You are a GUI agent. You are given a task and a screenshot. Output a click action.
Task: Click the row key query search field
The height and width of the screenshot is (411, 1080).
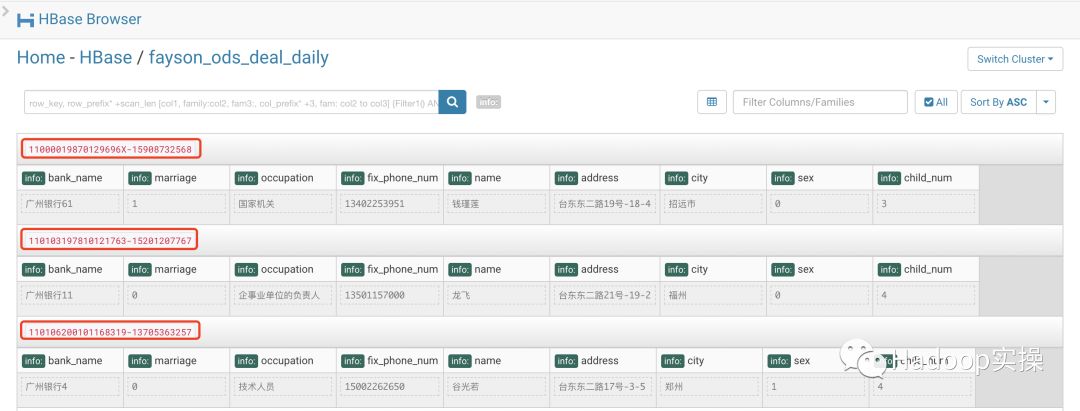click(231, 102)
